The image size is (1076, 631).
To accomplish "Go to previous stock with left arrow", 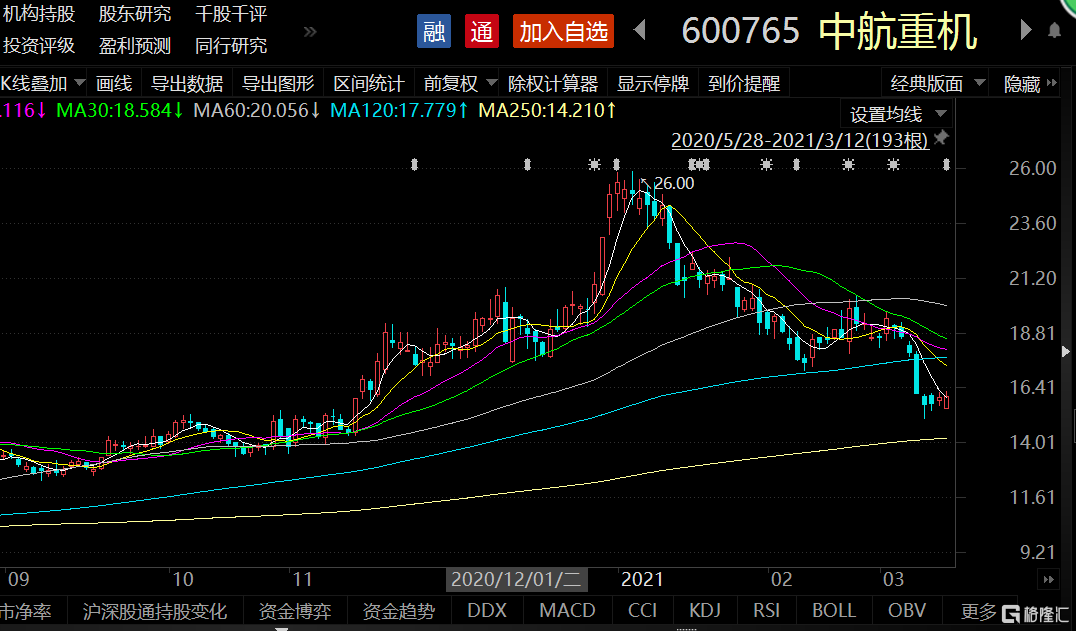I will (640, 30).
